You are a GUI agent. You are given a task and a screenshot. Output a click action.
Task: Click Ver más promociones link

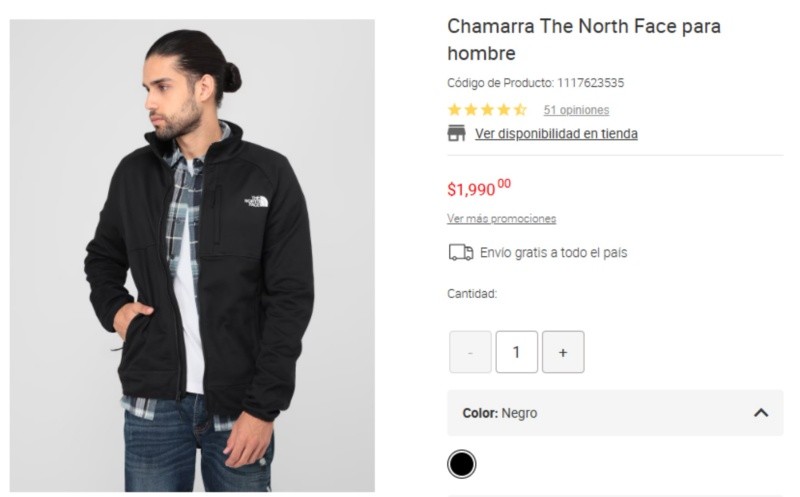501,219
